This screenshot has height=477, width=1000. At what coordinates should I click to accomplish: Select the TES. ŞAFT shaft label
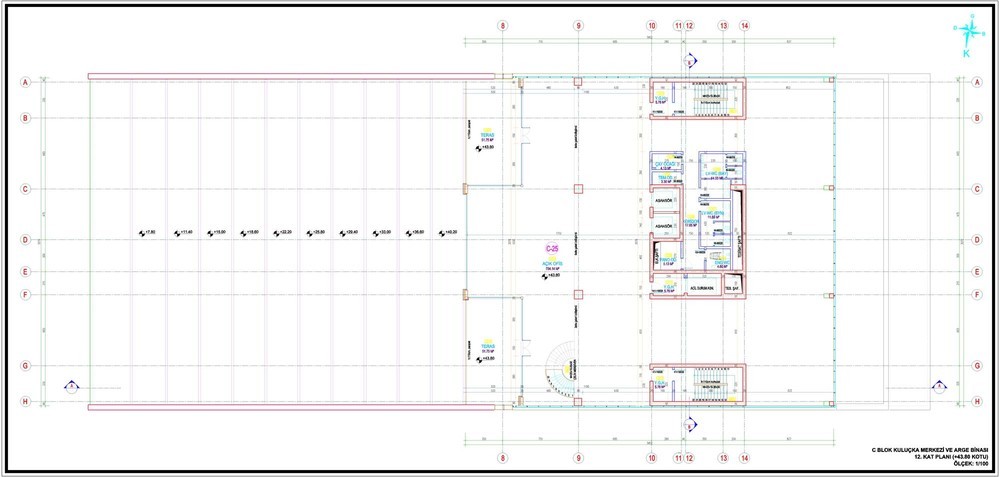[732, 289]
